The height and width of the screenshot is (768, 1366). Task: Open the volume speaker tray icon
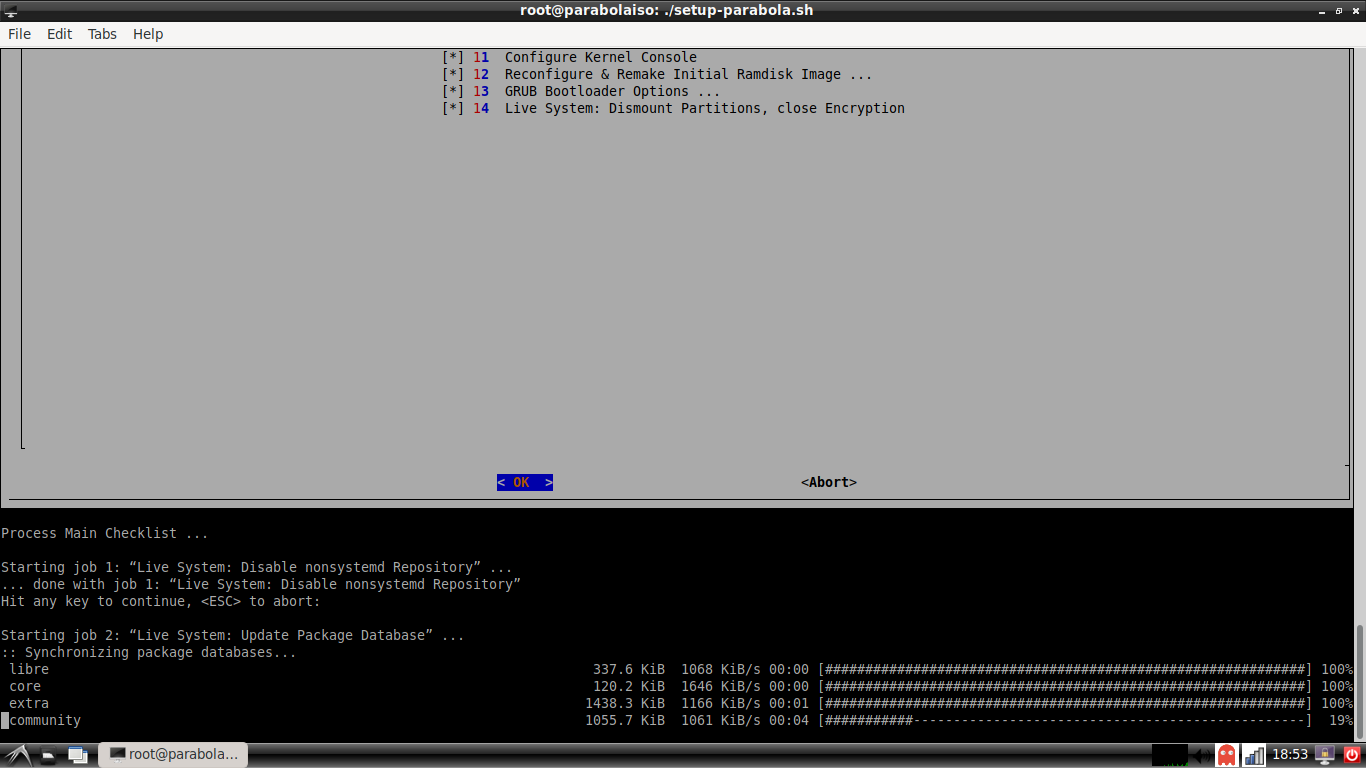pos(1200,754)
